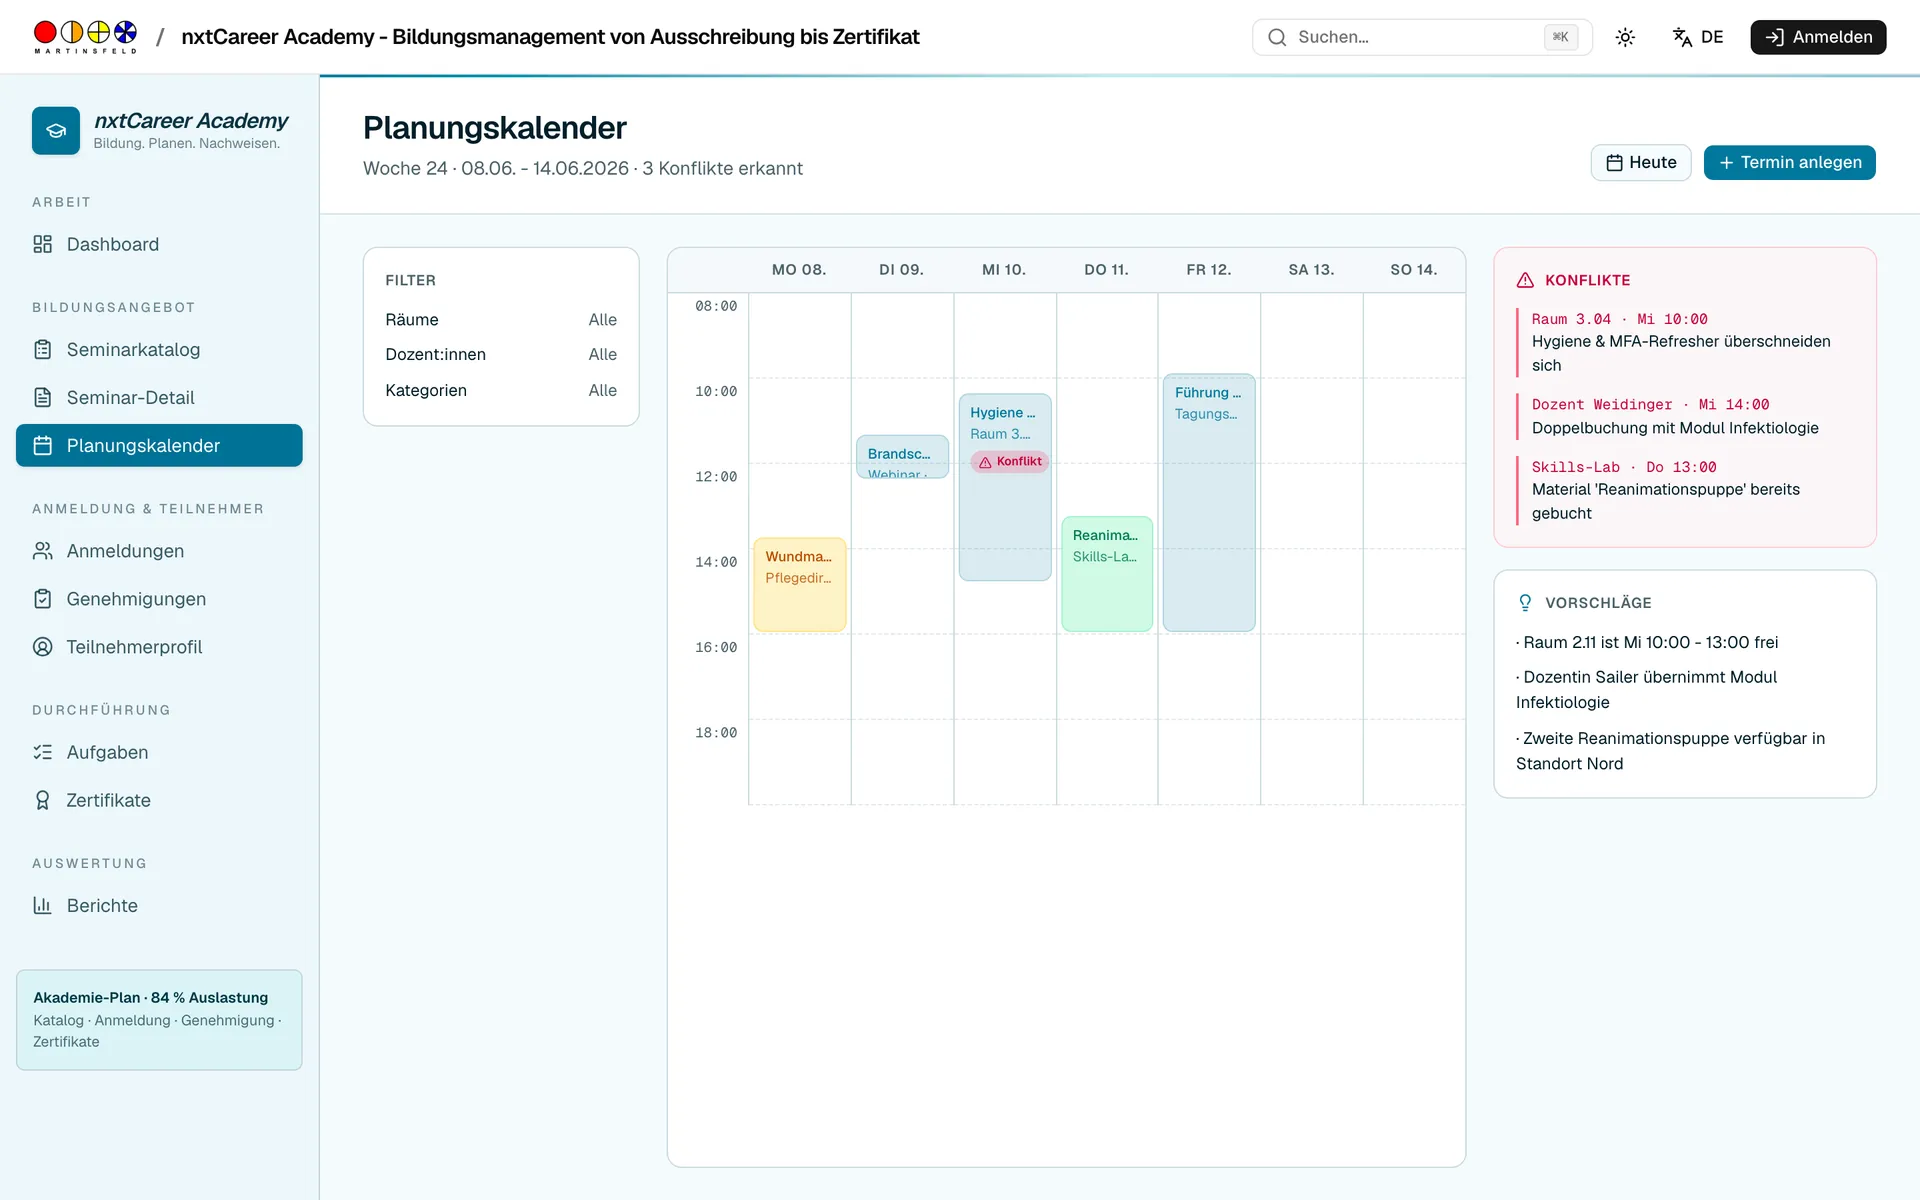Navigate to Seminarkatalog

[159, 350]
